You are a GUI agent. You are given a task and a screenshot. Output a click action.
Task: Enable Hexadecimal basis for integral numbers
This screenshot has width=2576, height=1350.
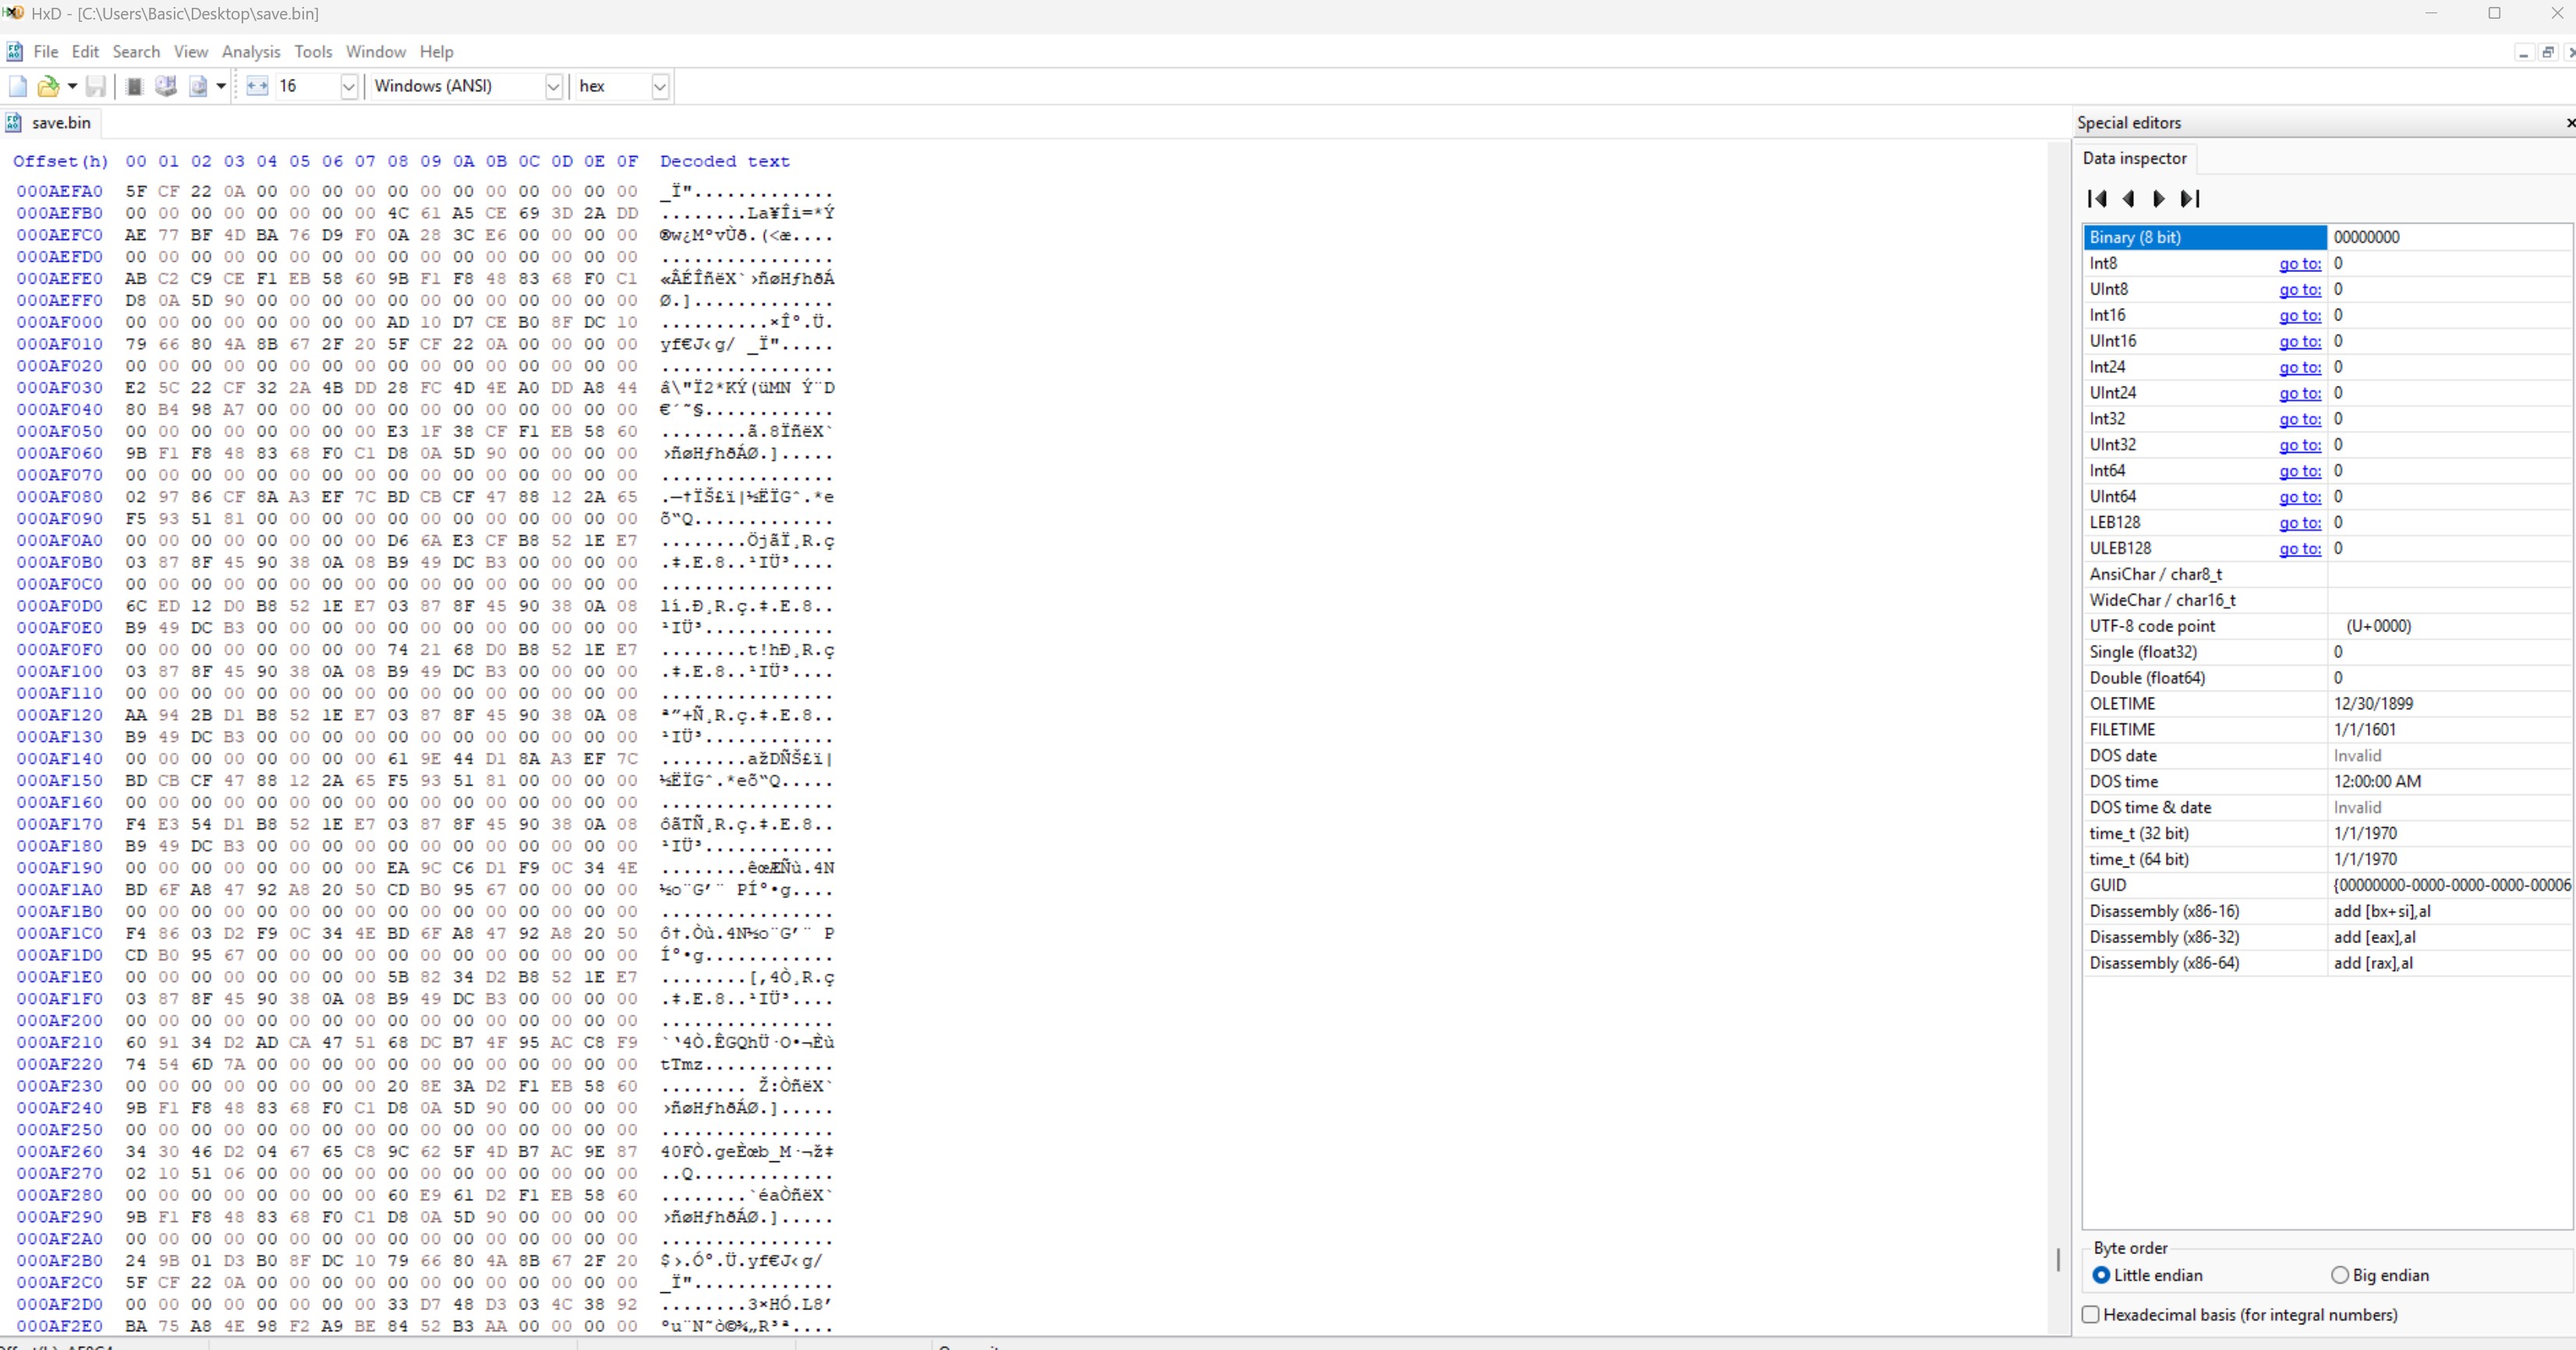point(2240,1315)
